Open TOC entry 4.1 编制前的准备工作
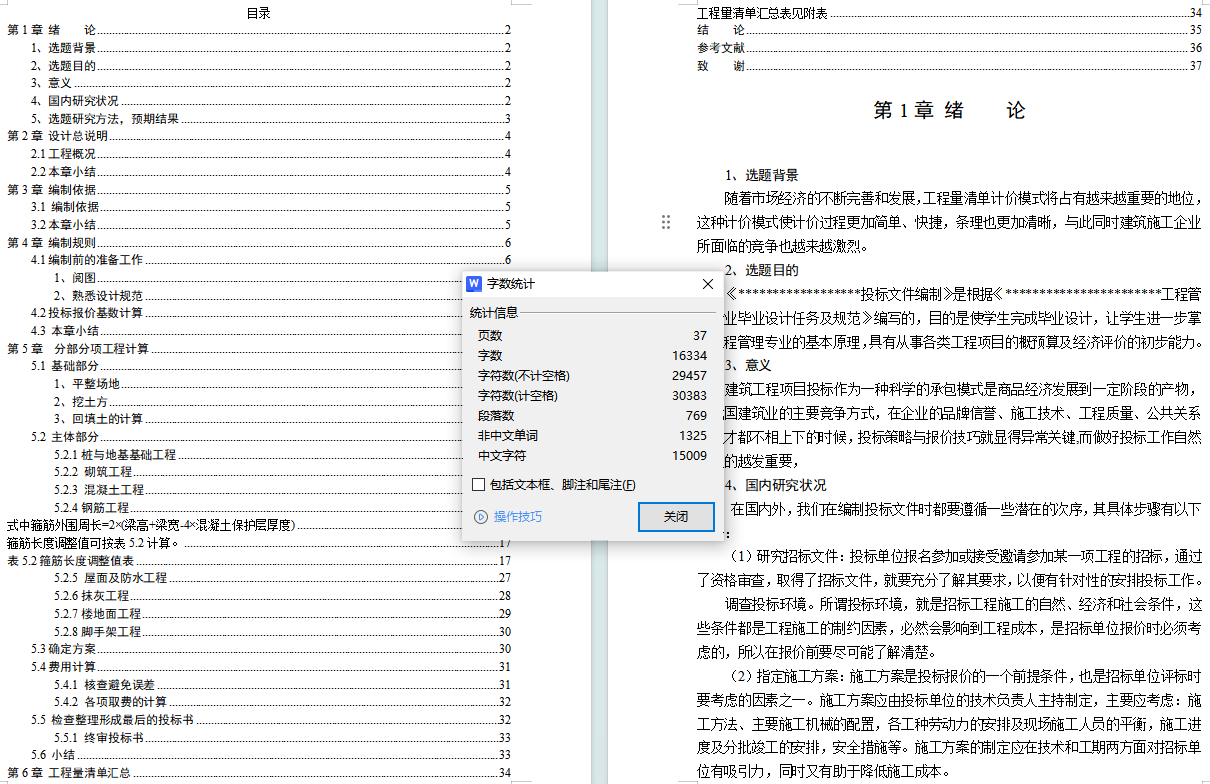 271,260
